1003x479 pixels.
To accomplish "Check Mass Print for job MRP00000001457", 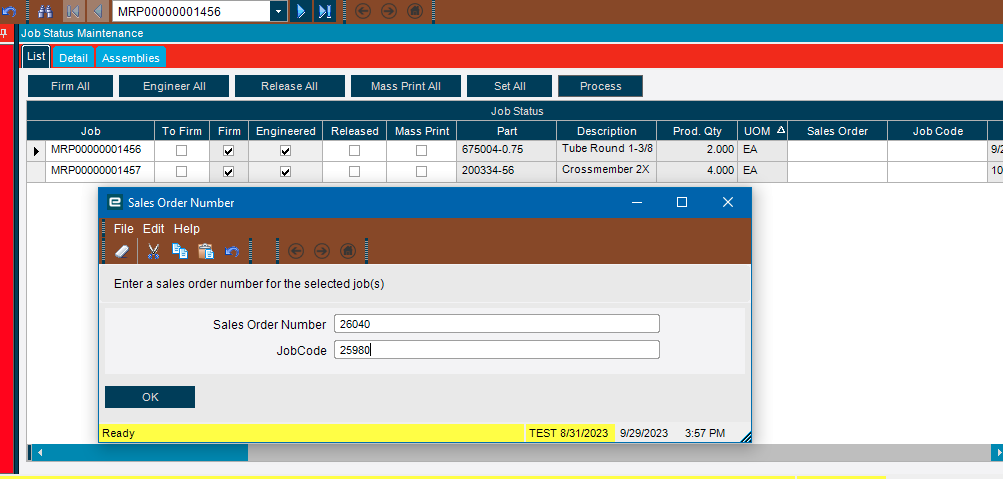I will (421, 171).
